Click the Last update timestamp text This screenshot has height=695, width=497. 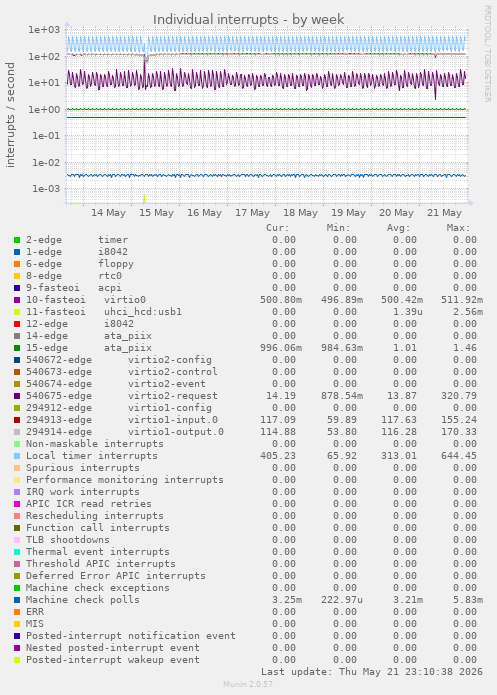[x=372, y=672]
